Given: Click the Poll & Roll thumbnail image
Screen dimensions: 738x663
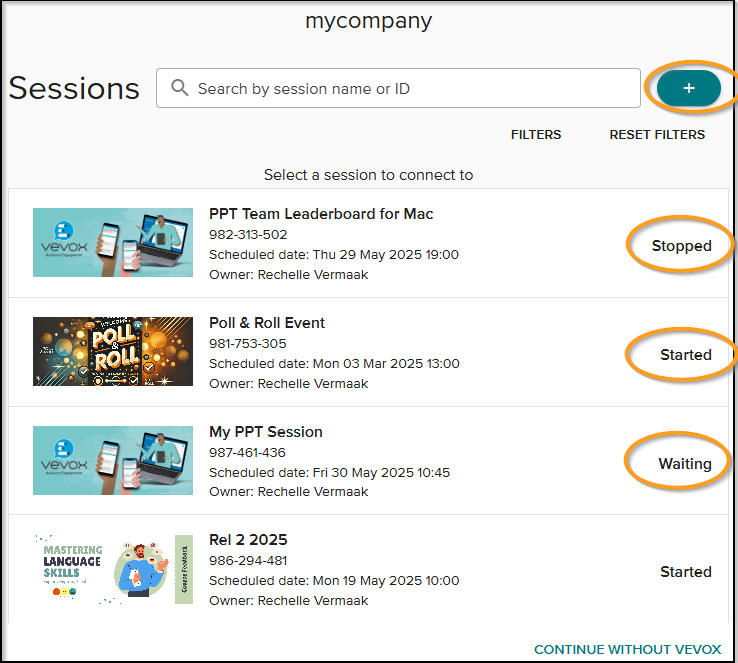Looking at the screenshot, I should [113, 351].
